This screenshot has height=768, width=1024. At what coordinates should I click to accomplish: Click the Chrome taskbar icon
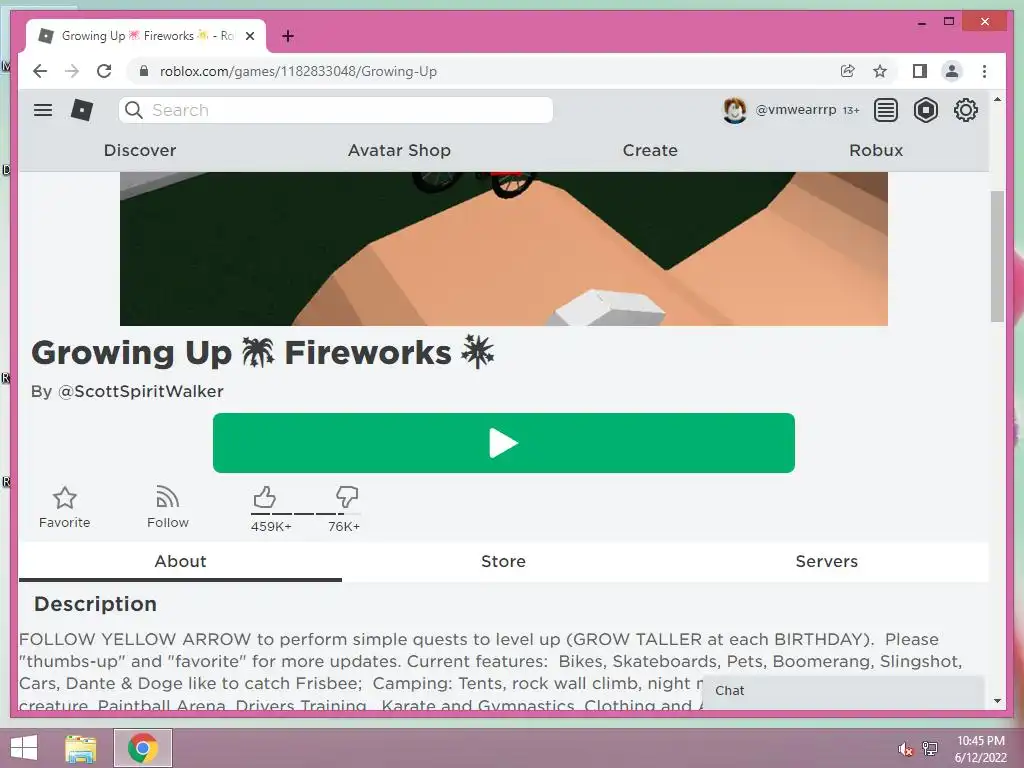click(x=143, y=748)
